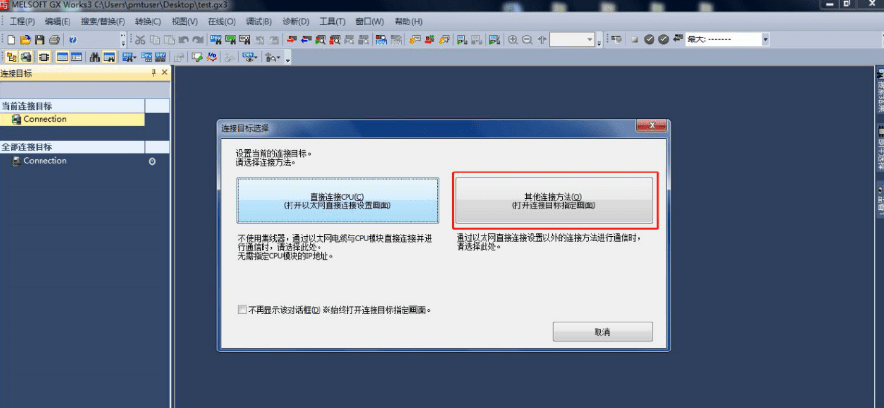Click the Copy icon in toolbar
The width and height of the screenshot is (884, 408).
click(x=154, y=40)
